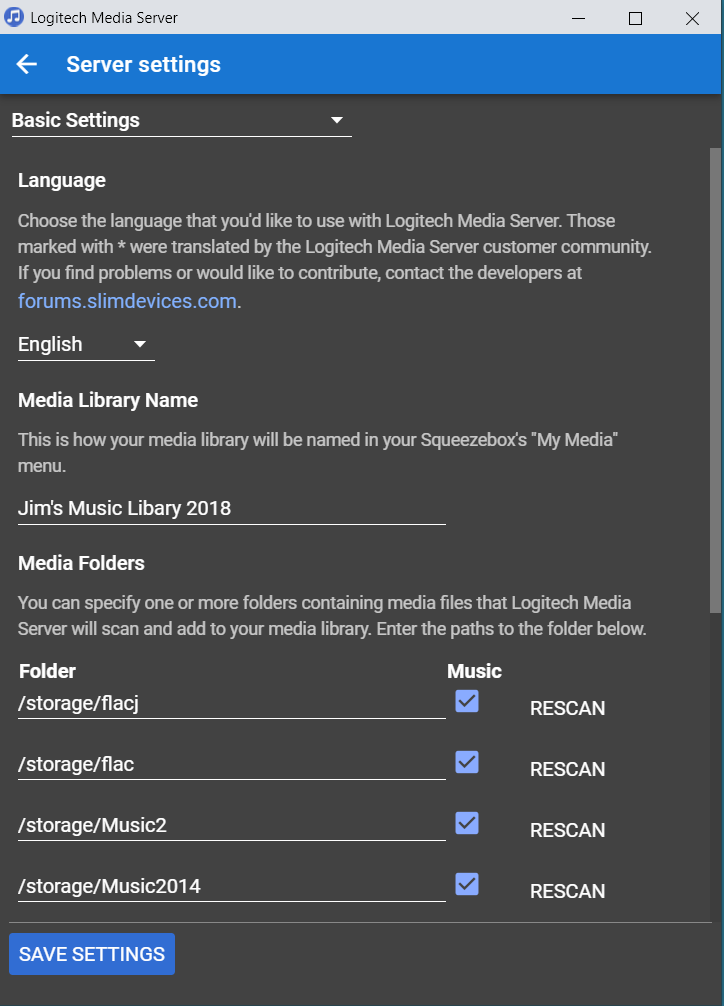Uncheck Music checkbox for /storage/flacj
The width and height of the screenshot is (724, 1006).
[466, 701]
